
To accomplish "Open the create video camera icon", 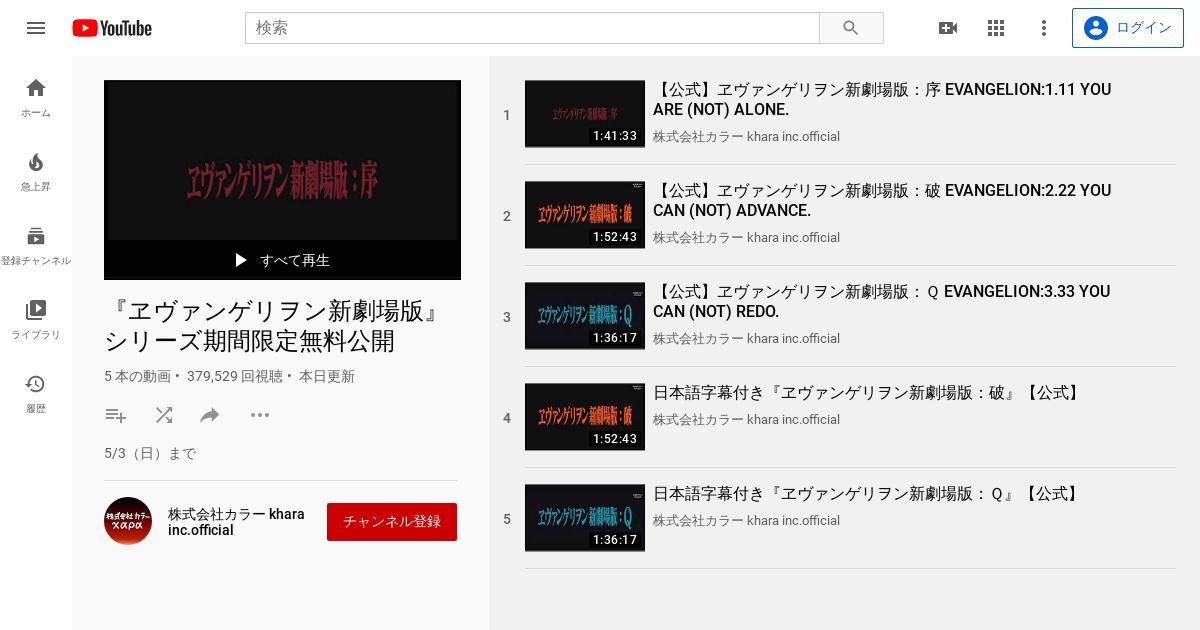I will coord(948,28).
